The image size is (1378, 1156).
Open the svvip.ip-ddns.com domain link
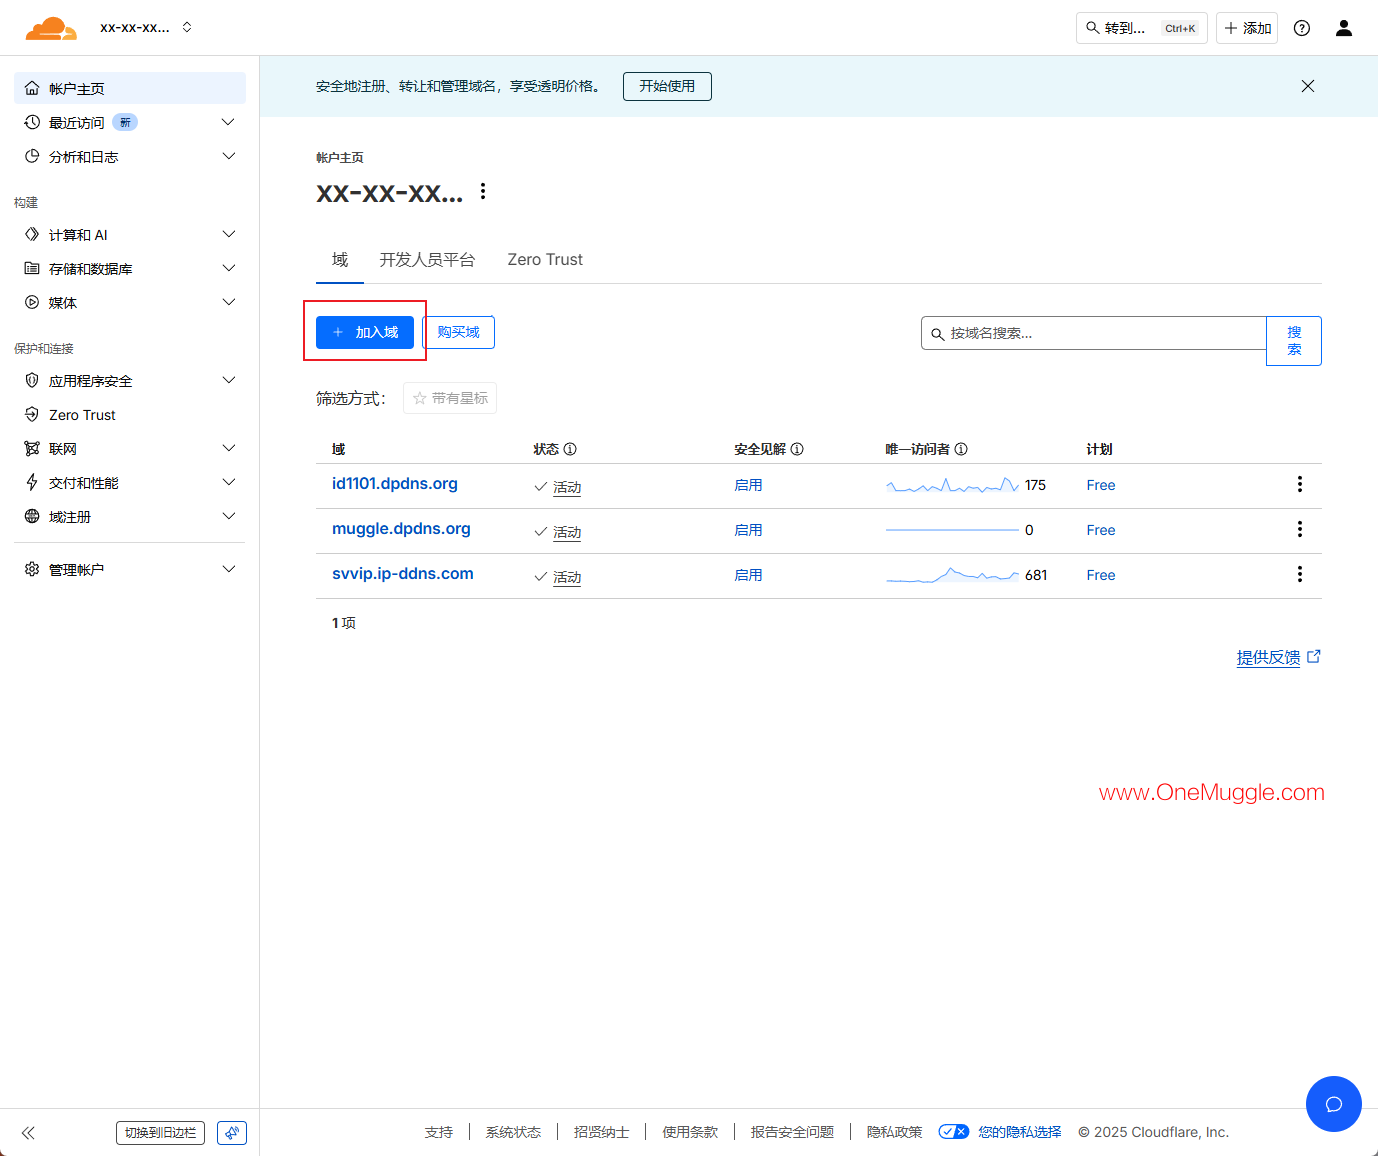tap(403, 574)
